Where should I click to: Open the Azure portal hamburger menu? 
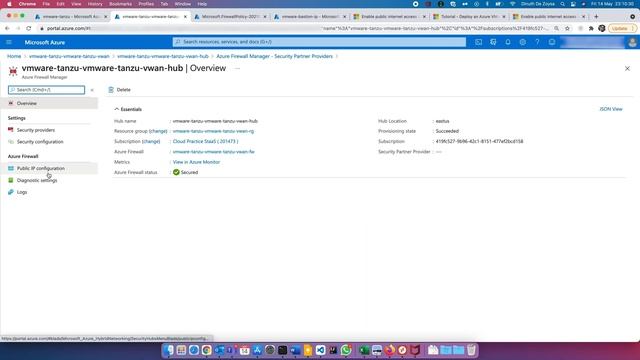click(9, 42)
